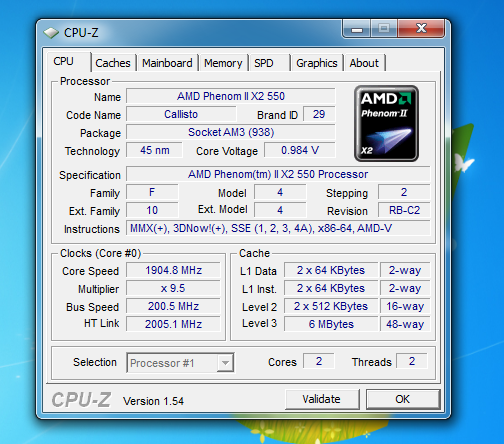Screen dimensions: 504x444
Task: Click the Level 3 size 6 MBytes
Action: coord(331,324)
